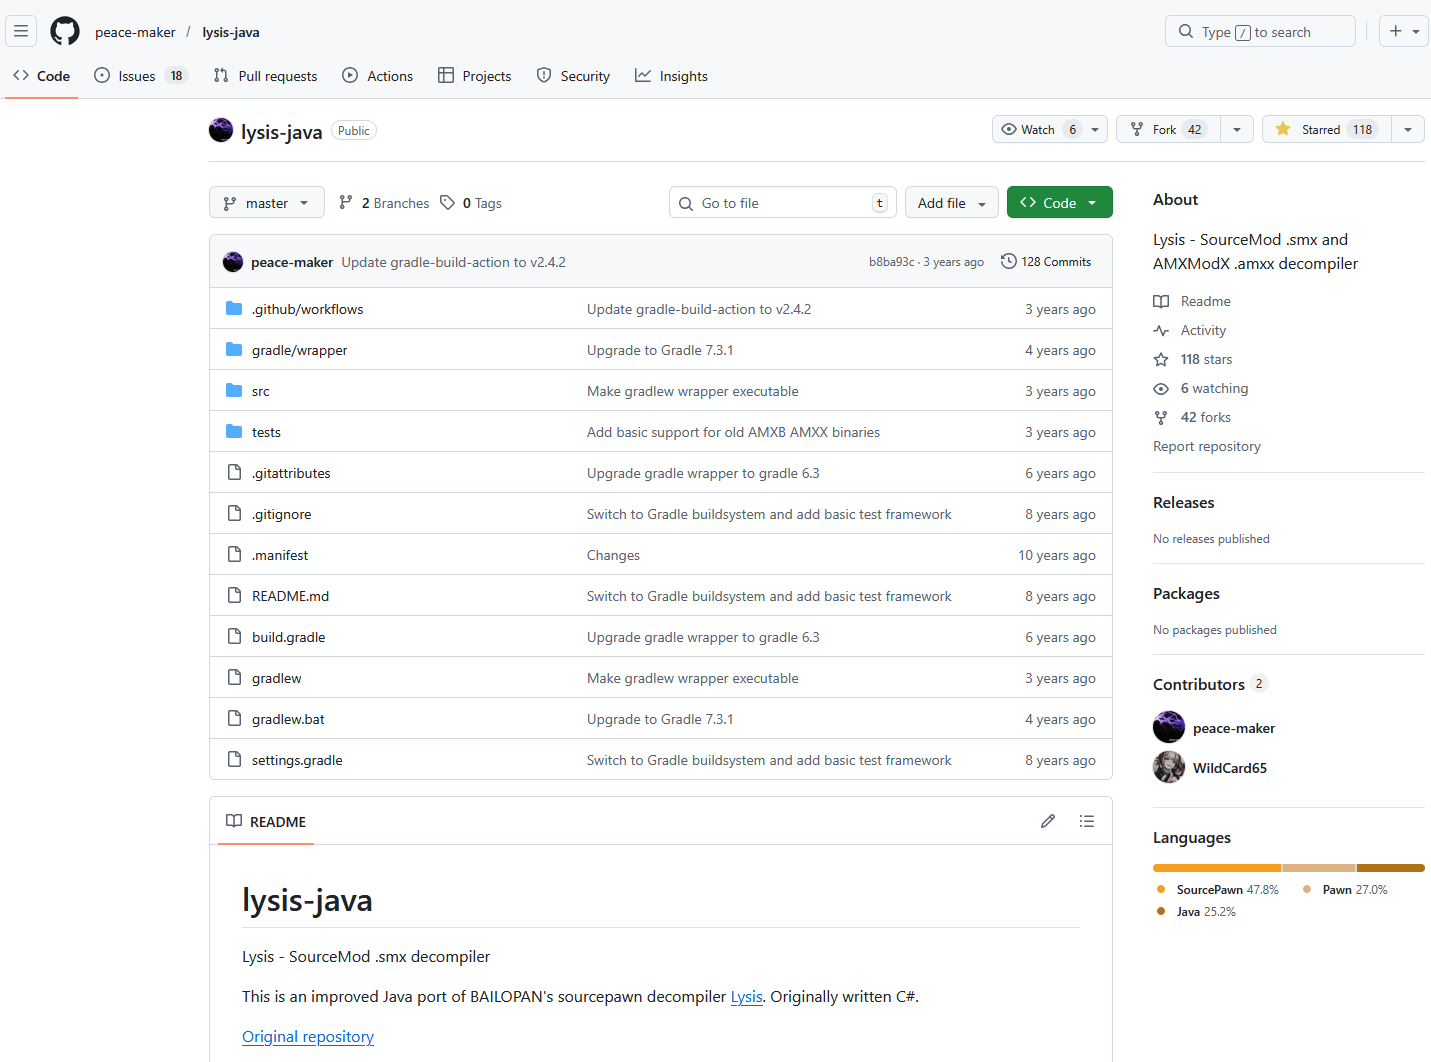1431x1062 pixels.
Task: Open the README outline icon
Action: coord(1087,821)
